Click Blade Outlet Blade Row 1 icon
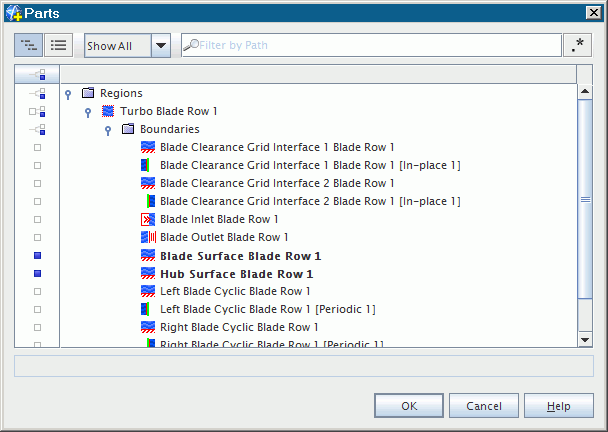 pyautogui.click(x=148, y=237)
